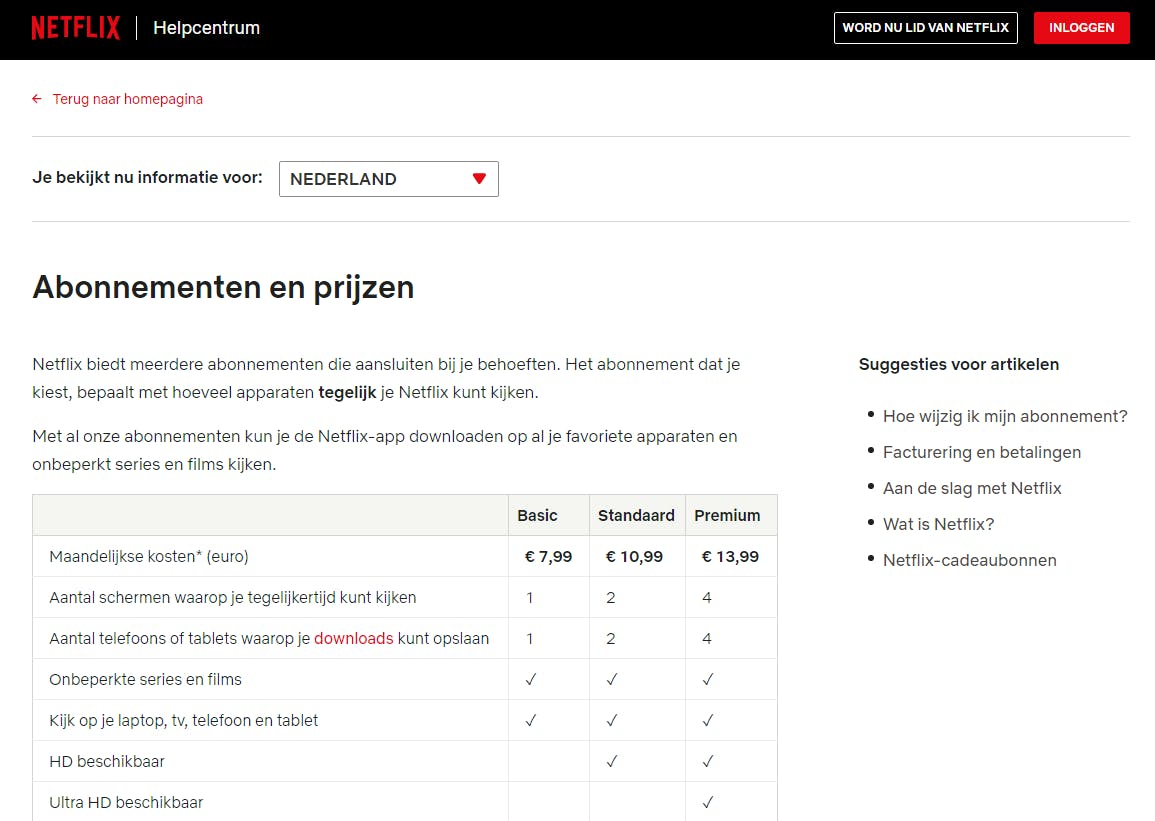Open 'Netflix-cadeaubonnen' article
1155x821 pixels.
969,560
